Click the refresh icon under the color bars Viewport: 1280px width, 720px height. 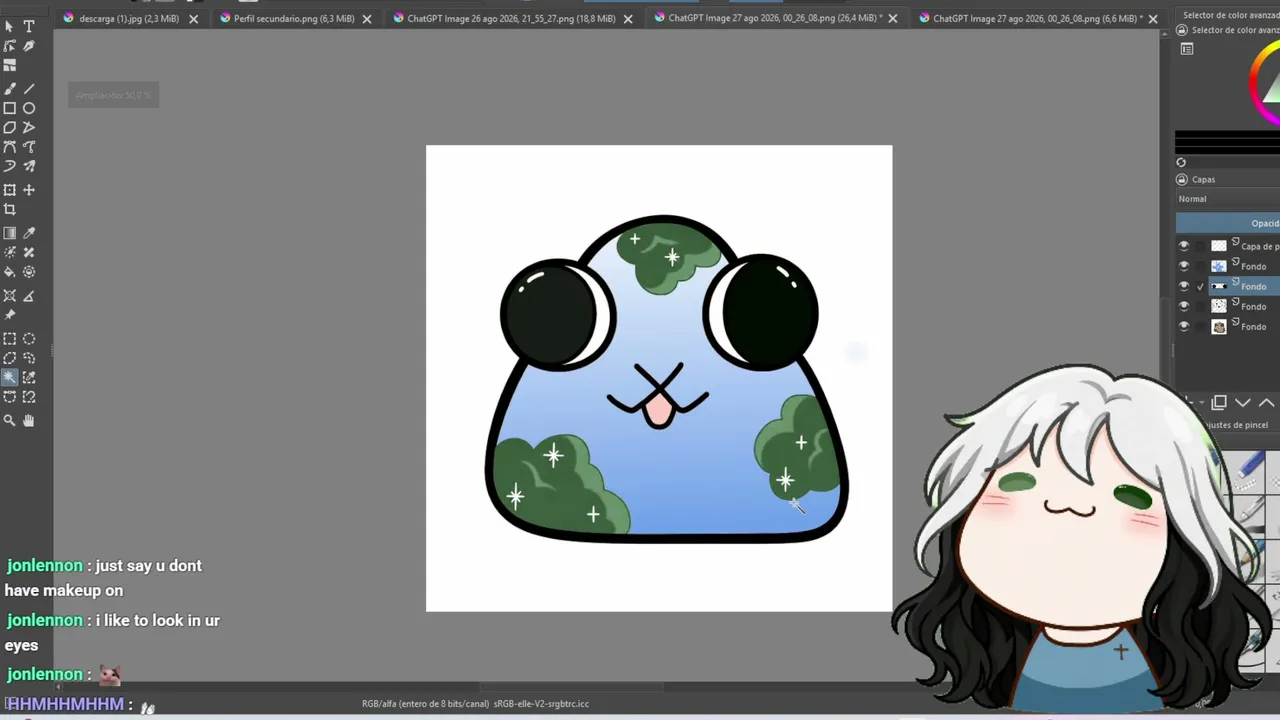[x=1181, y=162]
